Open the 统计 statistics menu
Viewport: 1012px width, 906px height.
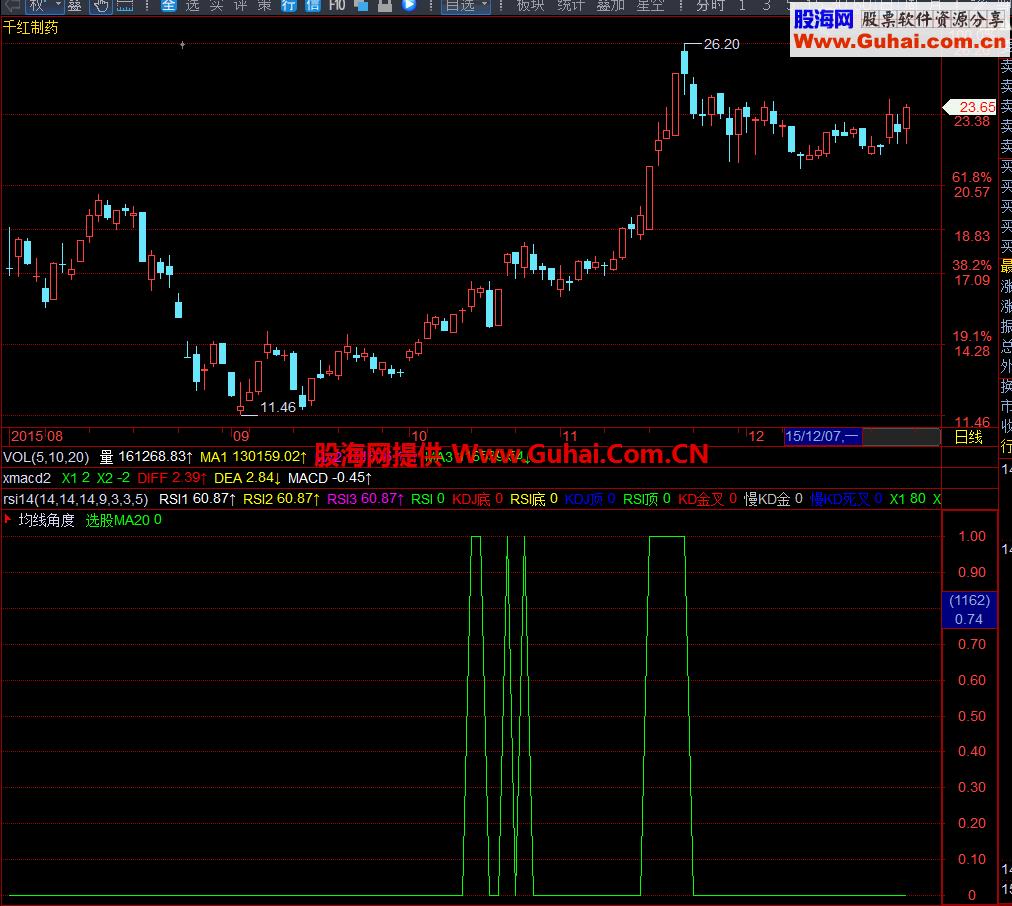click(x=571, y=6)
